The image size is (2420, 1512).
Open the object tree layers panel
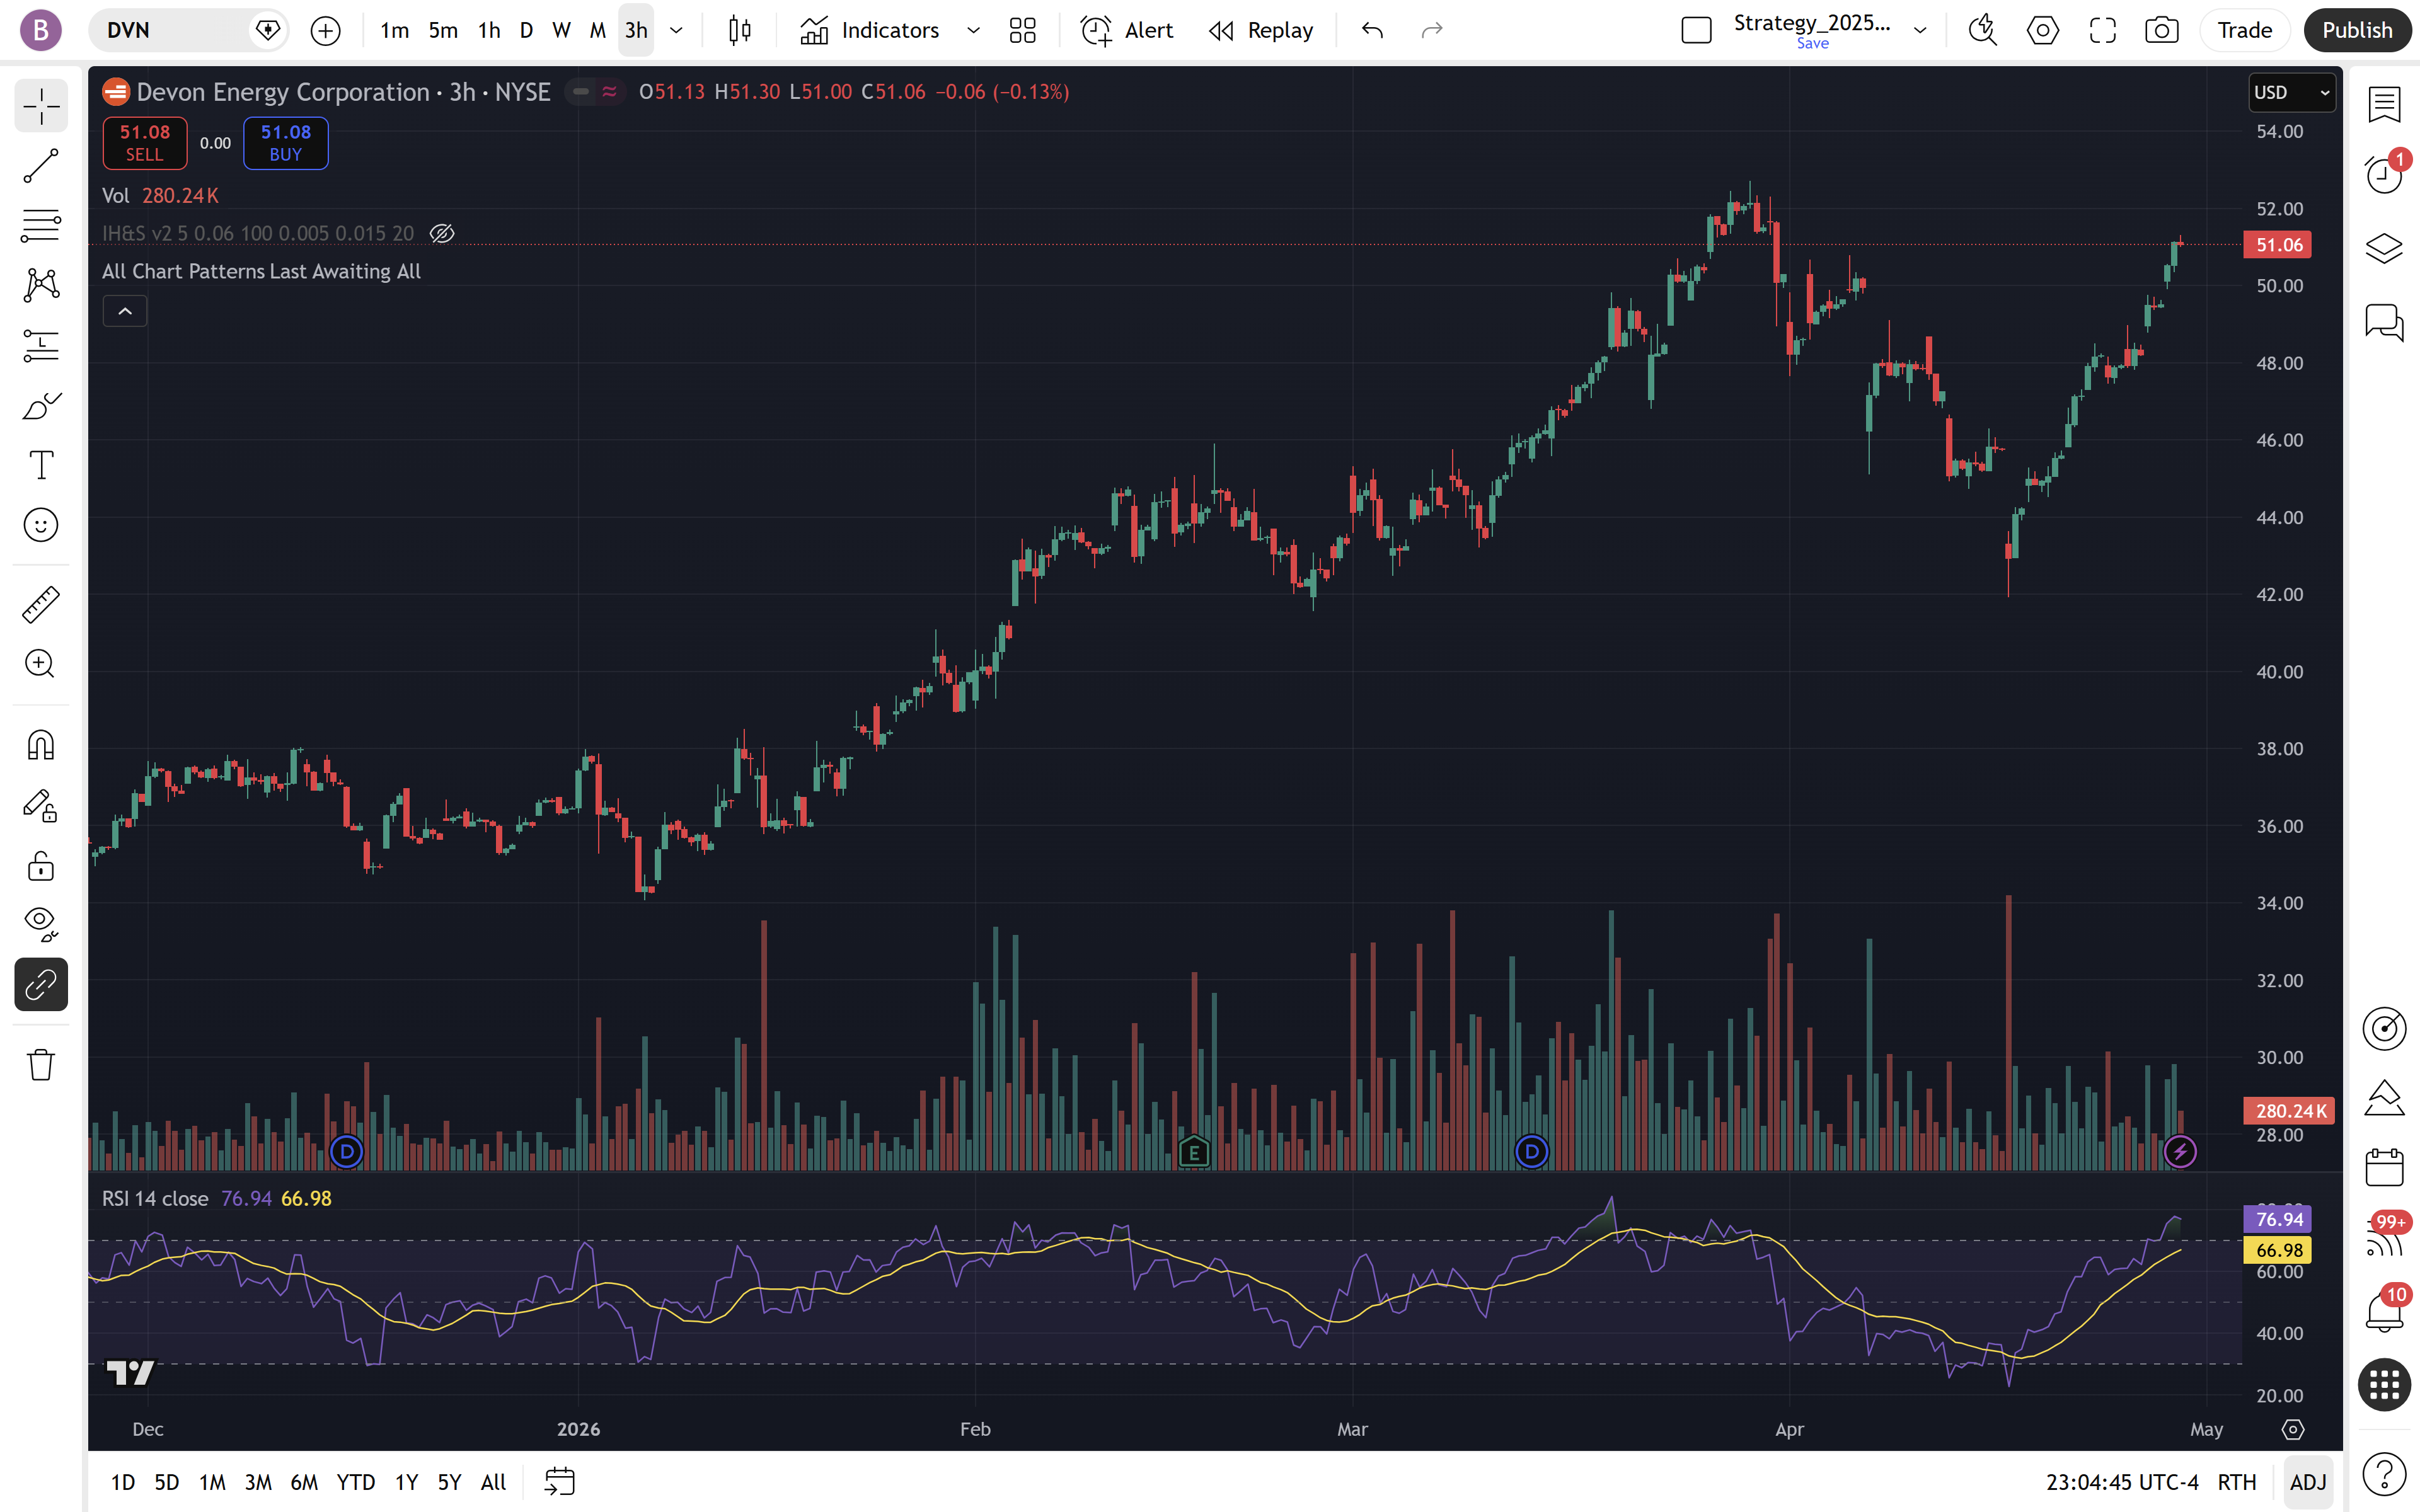(2385, 248)
